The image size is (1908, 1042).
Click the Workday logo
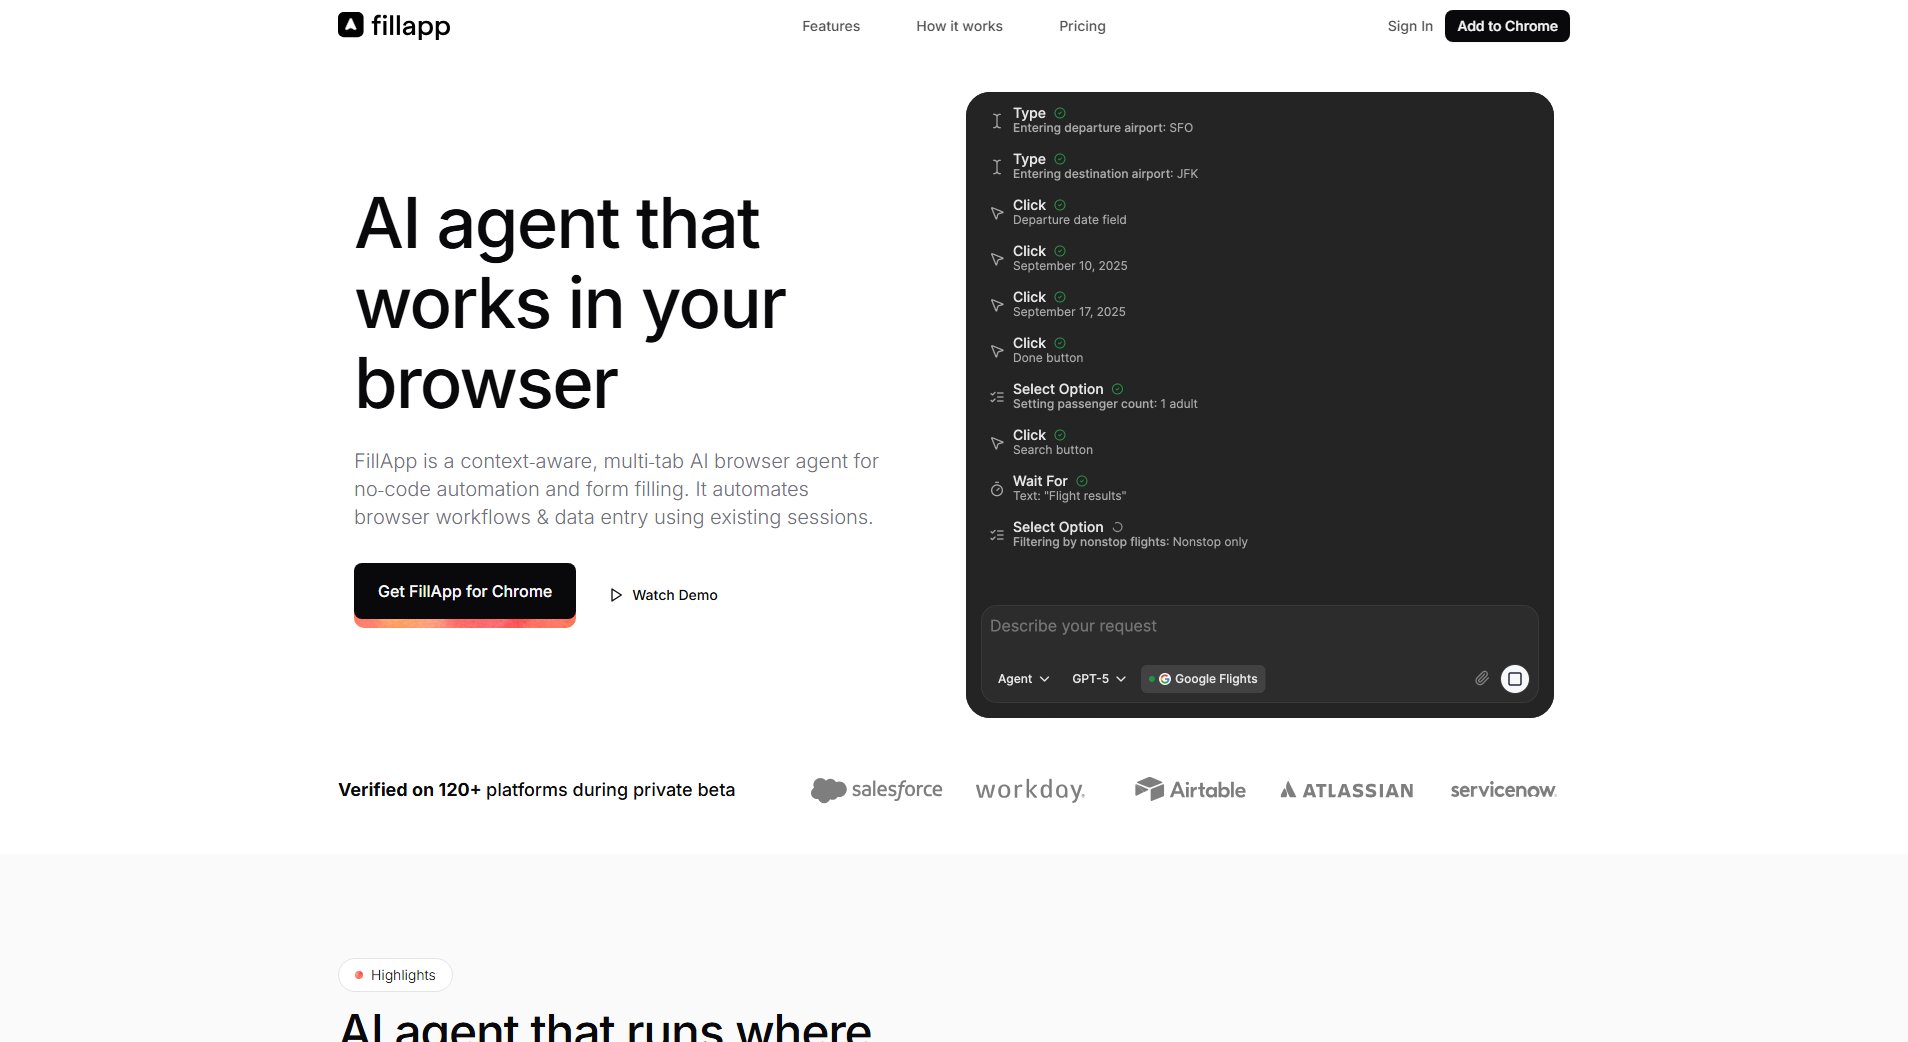click(x=1030, y=790)
